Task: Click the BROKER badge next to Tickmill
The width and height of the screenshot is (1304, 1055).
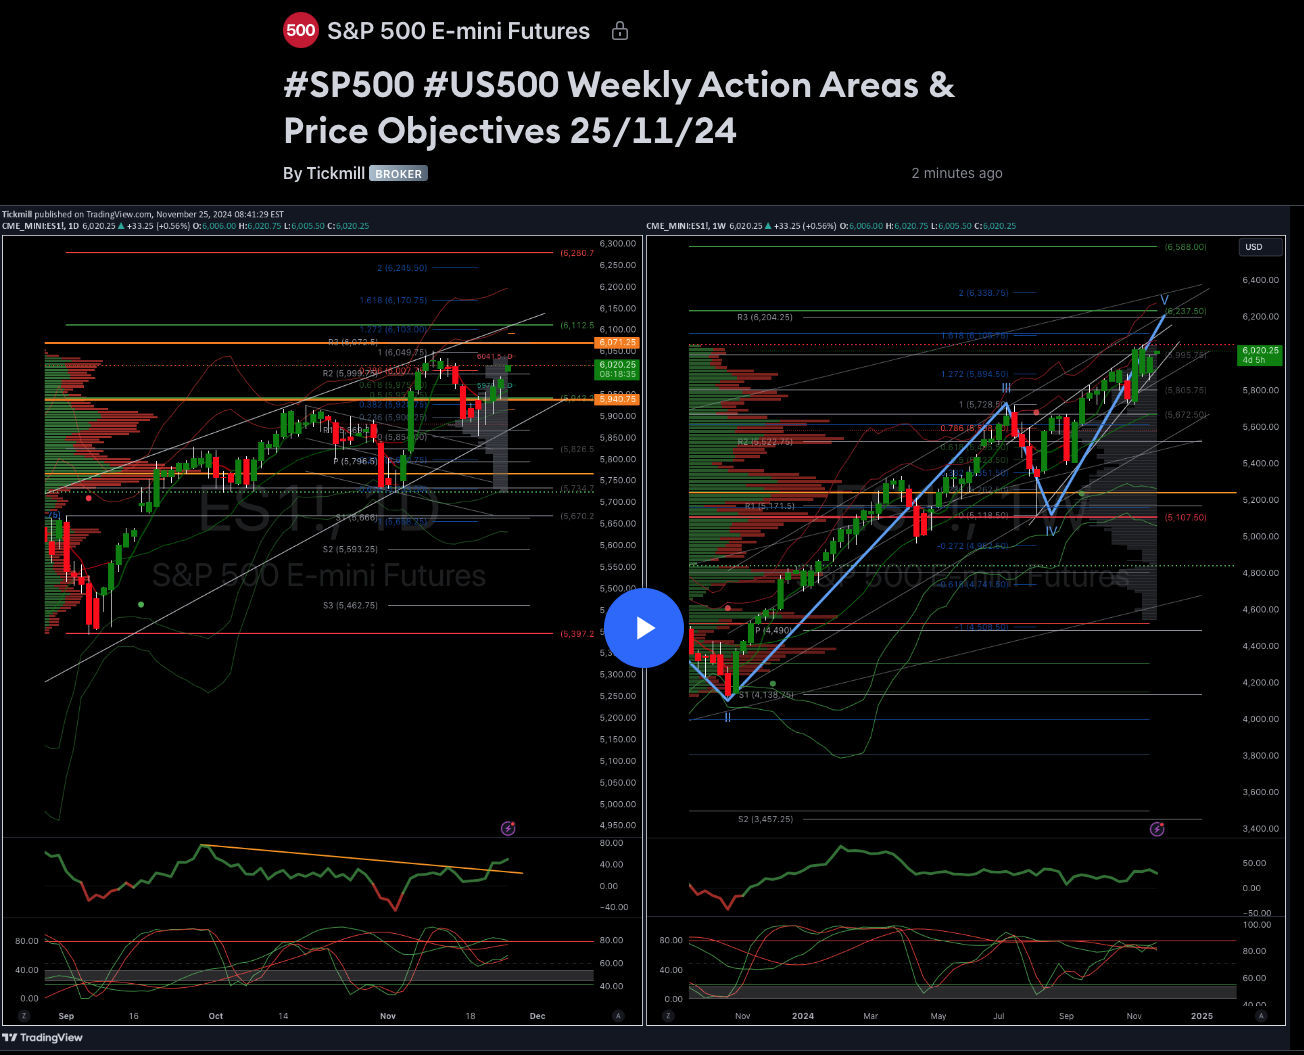Action: pos(398,173)
